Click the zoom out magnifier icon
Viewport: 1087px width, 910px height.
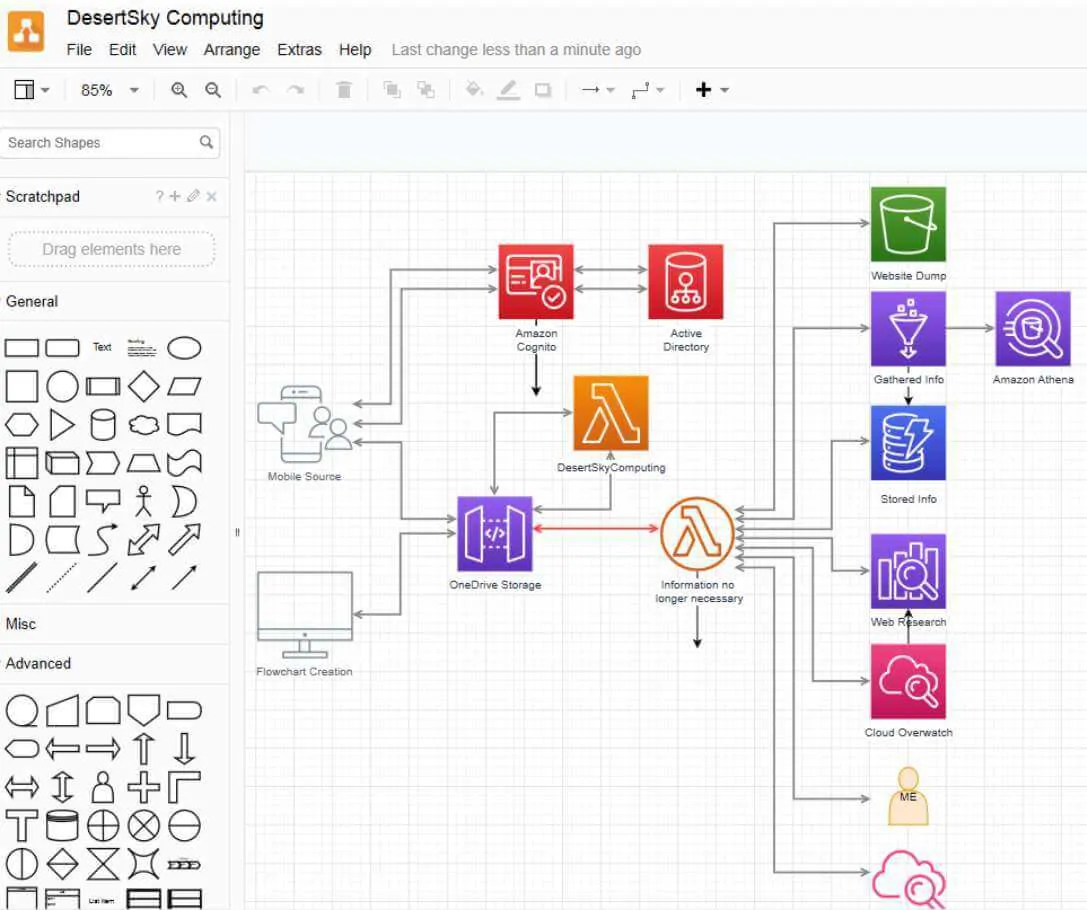tap(213, 90)
